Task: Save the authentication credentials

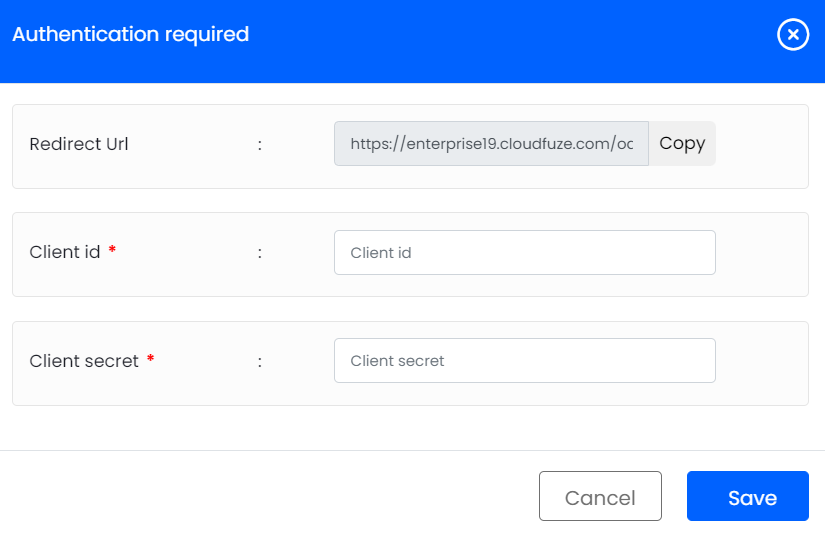Action: coord(747,497)
